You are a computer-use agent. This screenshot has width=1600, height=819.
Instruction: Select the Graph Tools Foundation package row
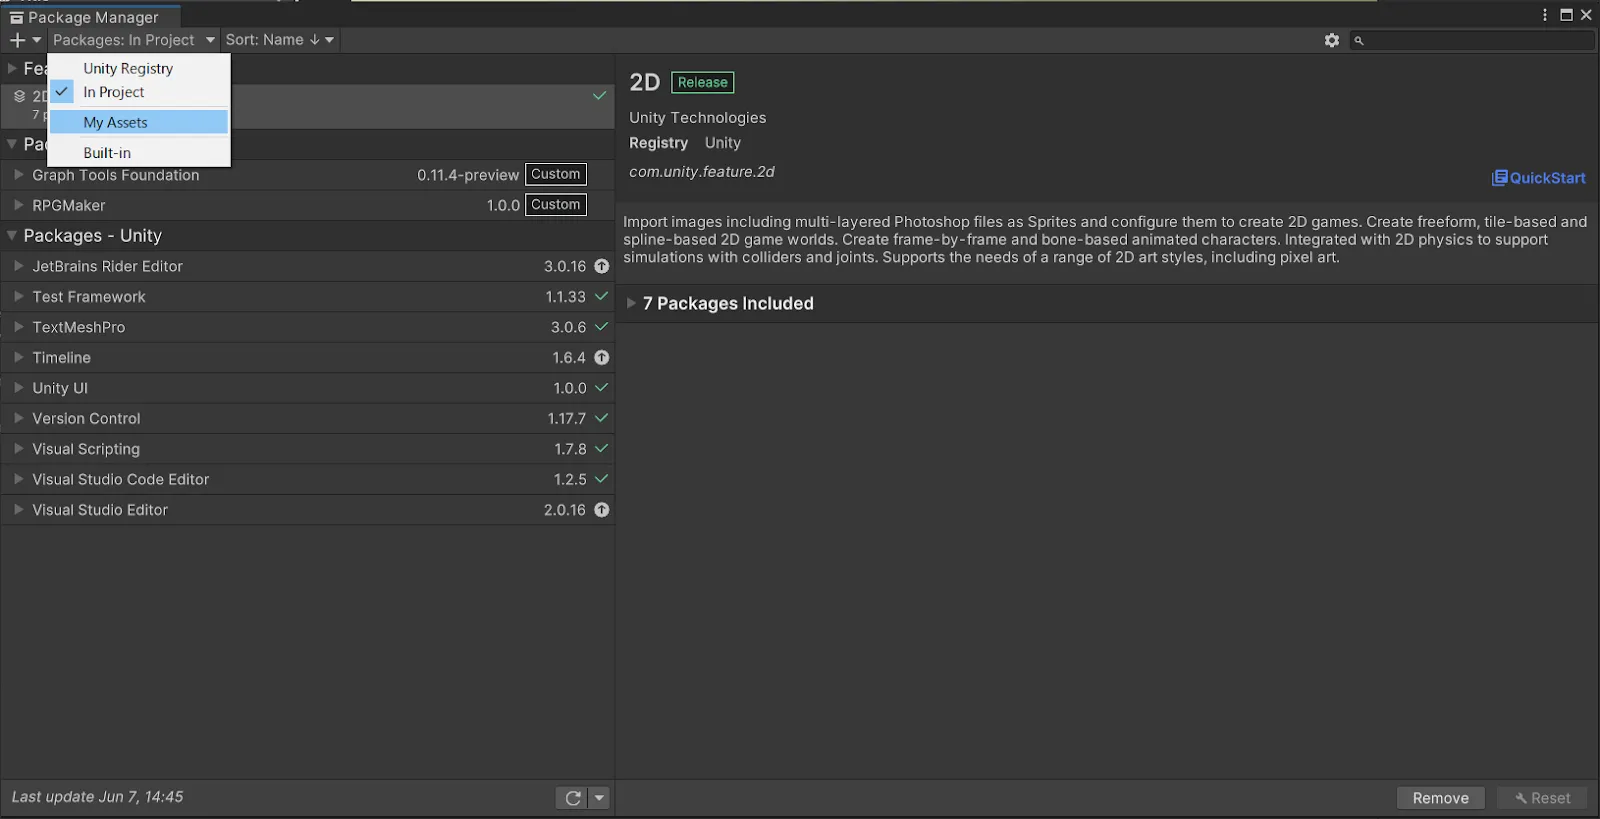[307, 175]
